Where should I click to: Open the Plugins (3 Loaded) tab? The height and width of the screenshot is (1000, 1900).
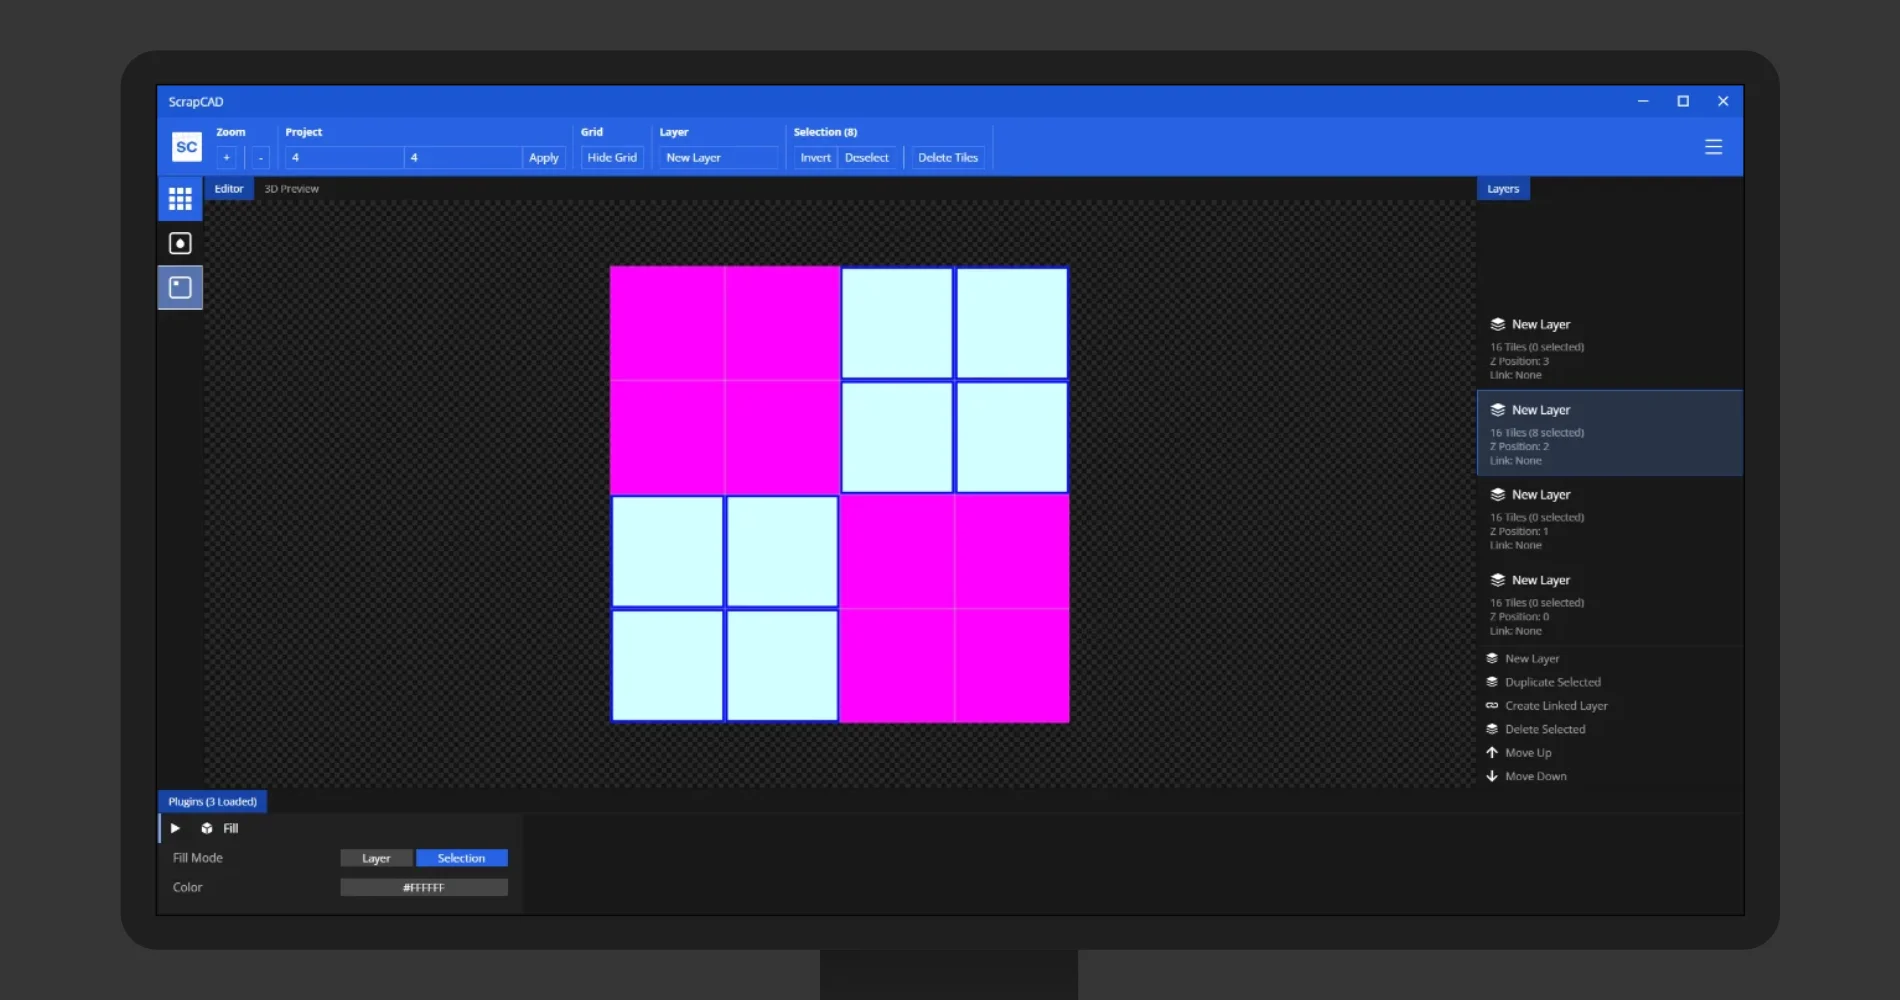212,802
